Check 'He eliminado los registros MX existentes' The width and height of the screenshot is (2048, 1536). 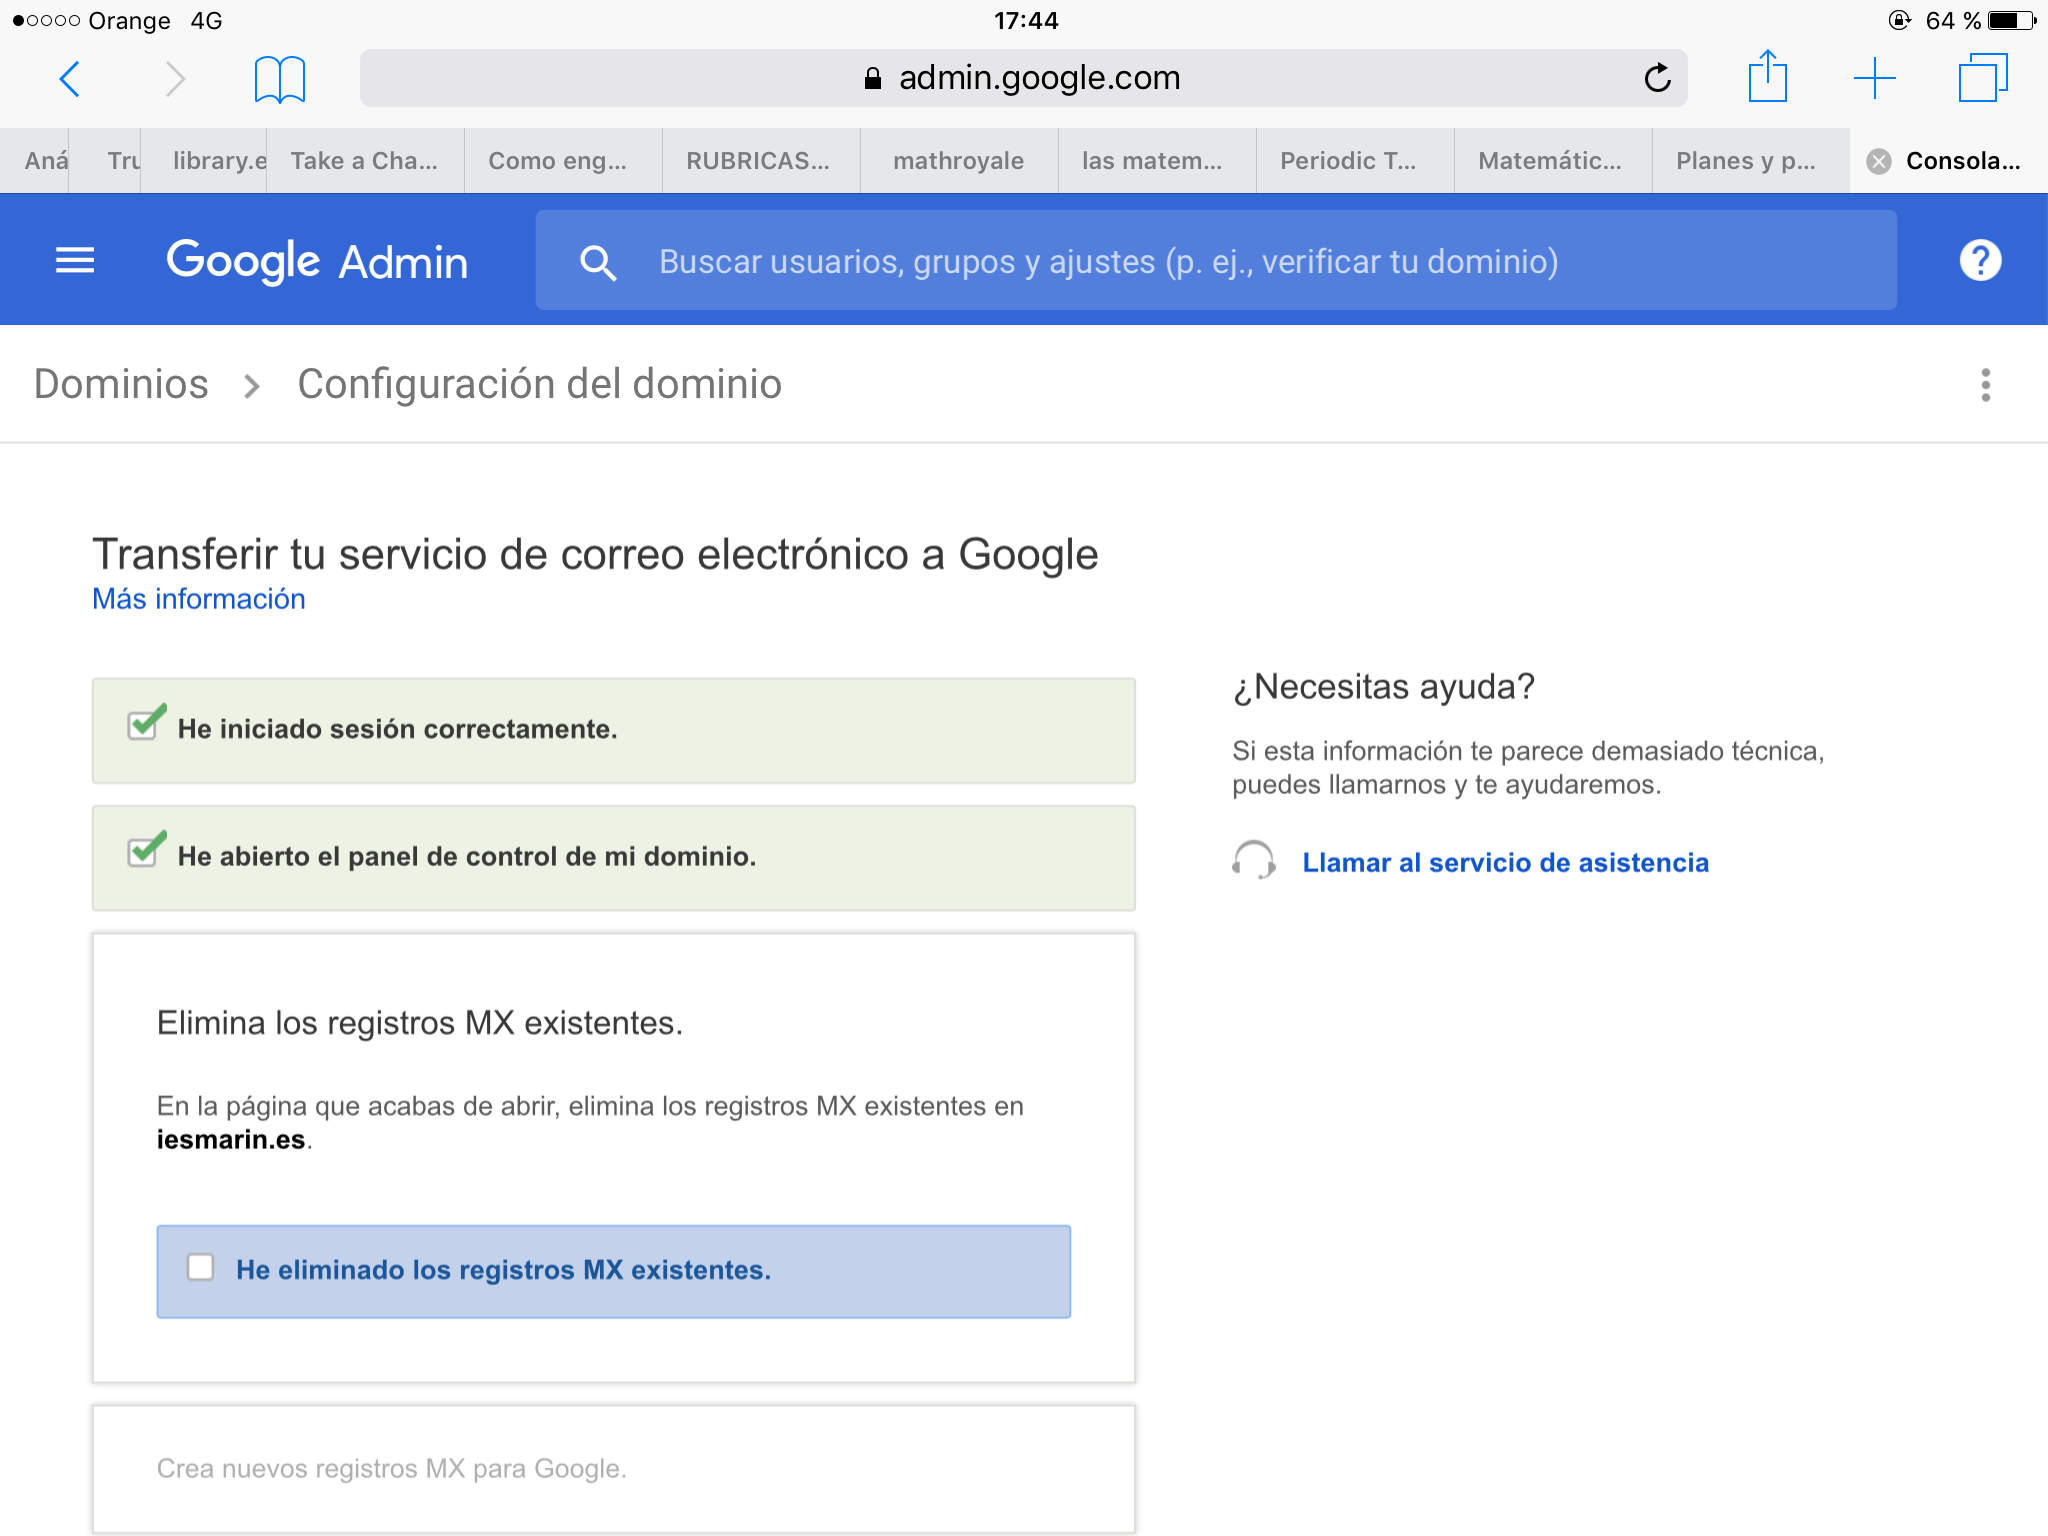pos(201,1268)
